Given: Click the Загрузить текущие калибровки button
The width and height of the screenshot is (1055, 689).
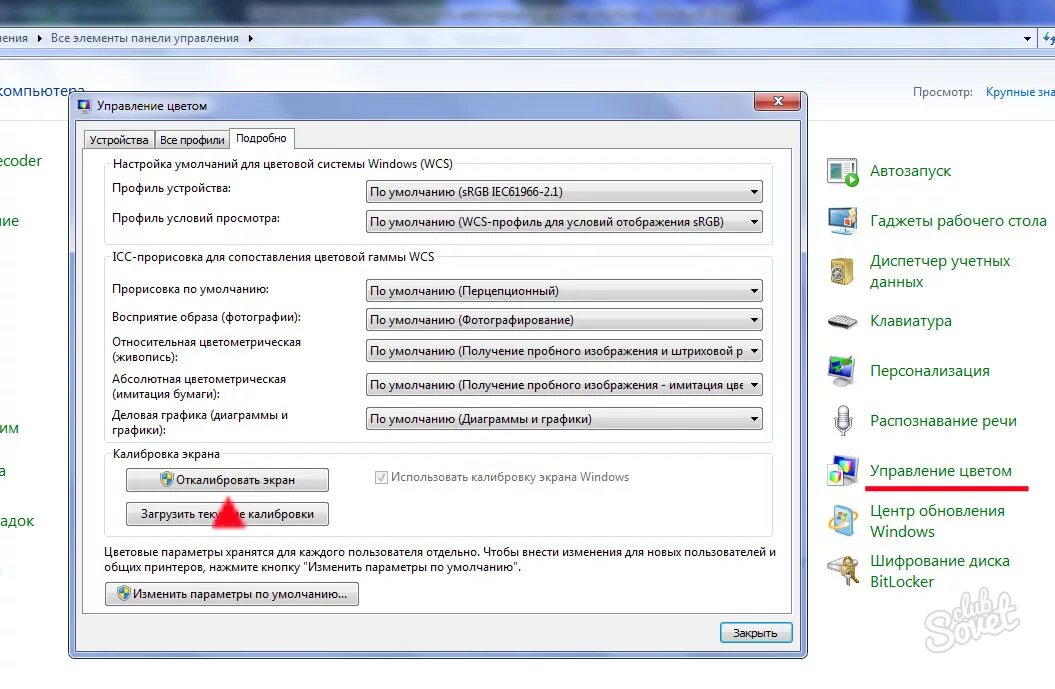Looking at the screenshot, I should [227, 514].
